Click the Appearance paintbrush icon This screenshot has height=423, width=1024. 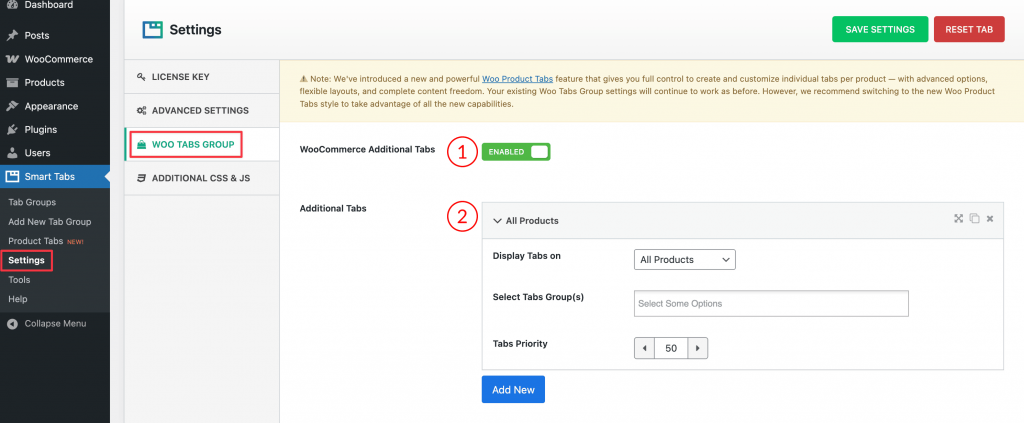(x=12, y=106)
